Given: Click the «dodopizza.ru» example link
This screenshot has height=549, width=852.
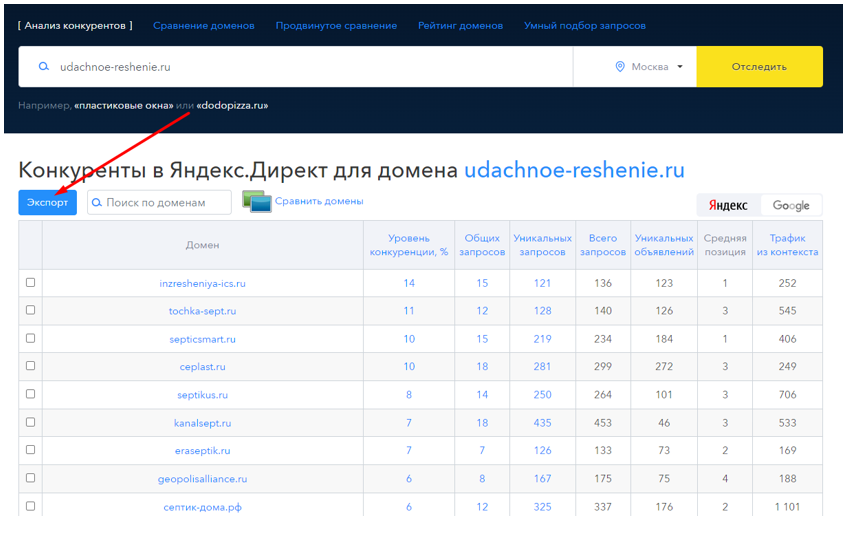Looking at the screenshot, I should 232,105.
